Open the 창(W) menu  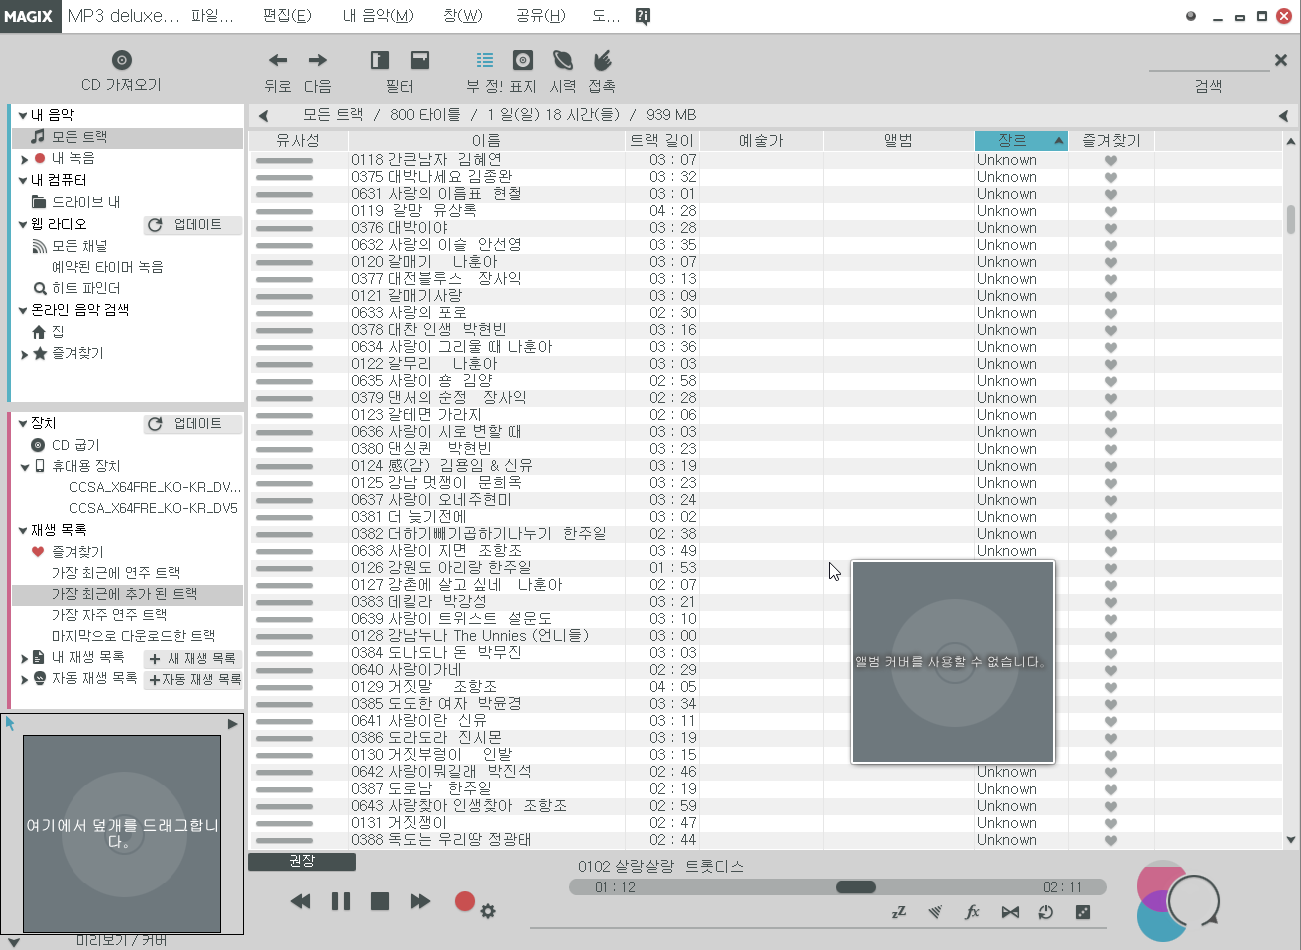[463, 16]
